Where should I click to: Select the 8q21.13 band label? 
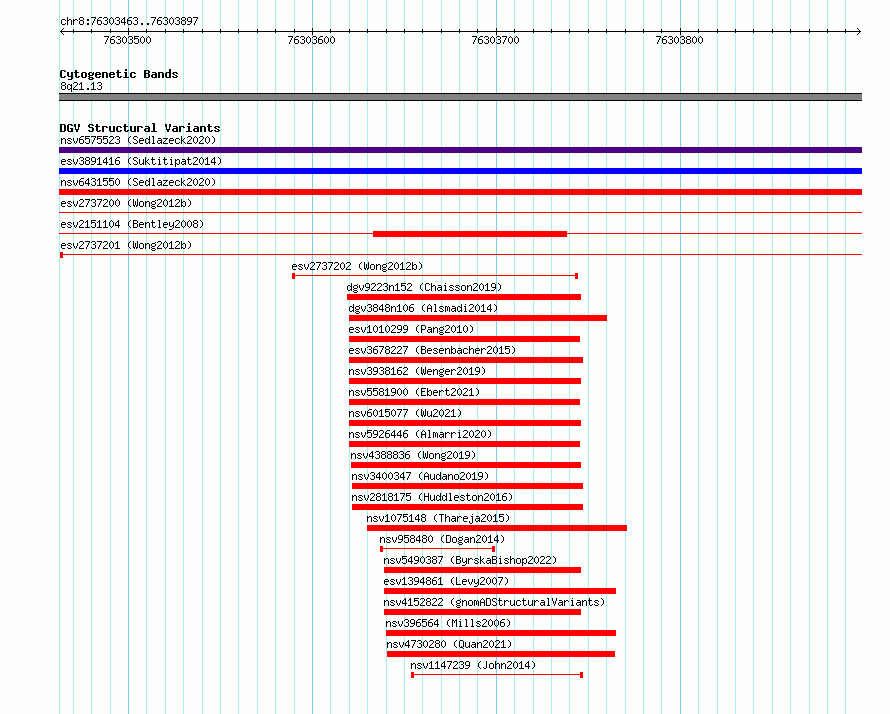[81, 86]
